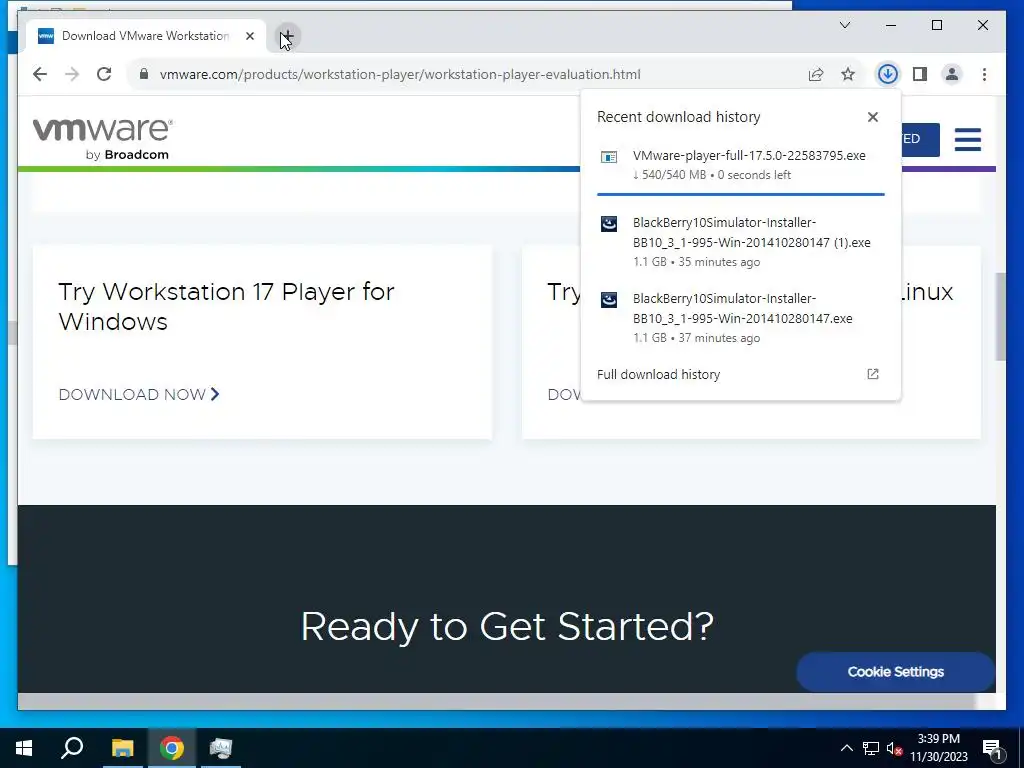Open the VMware hamburger menu
Screen dimensions: 1024x768
pos(968,139)
